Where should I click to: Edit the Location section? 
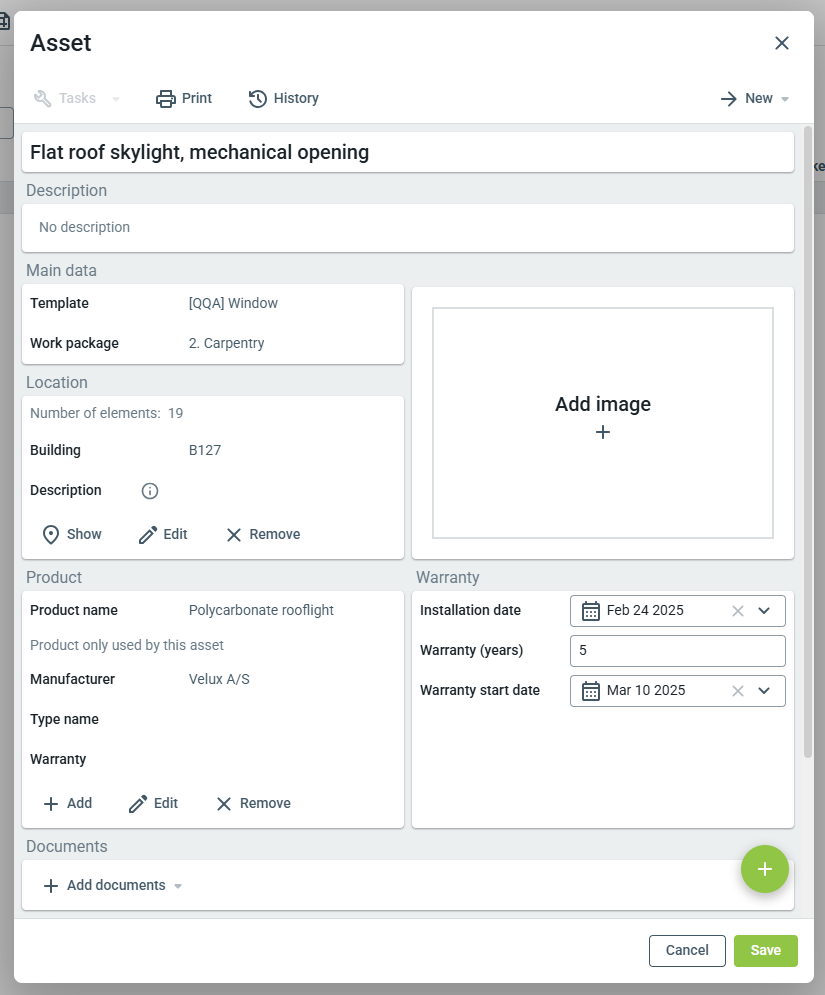click(163, 534)
